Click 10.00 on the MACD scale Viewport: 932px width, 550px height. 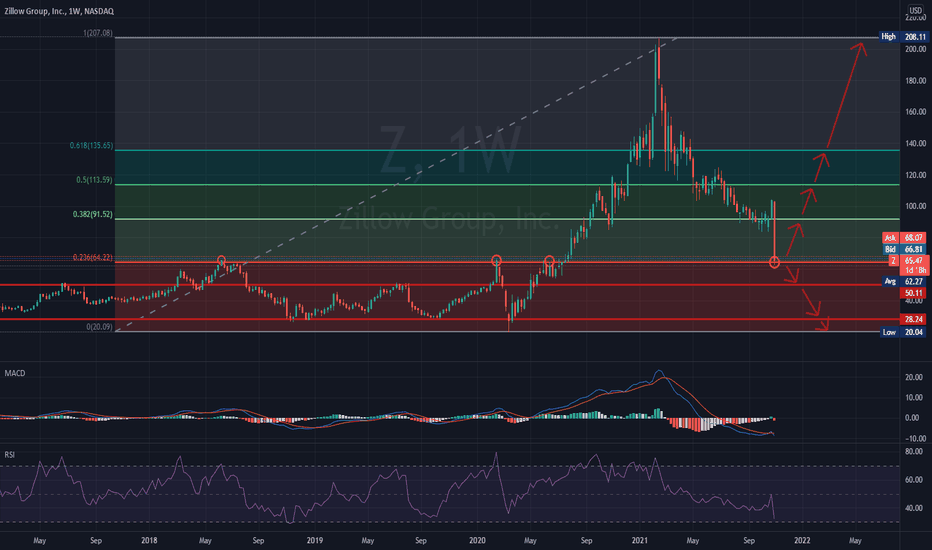pos(914,397)
